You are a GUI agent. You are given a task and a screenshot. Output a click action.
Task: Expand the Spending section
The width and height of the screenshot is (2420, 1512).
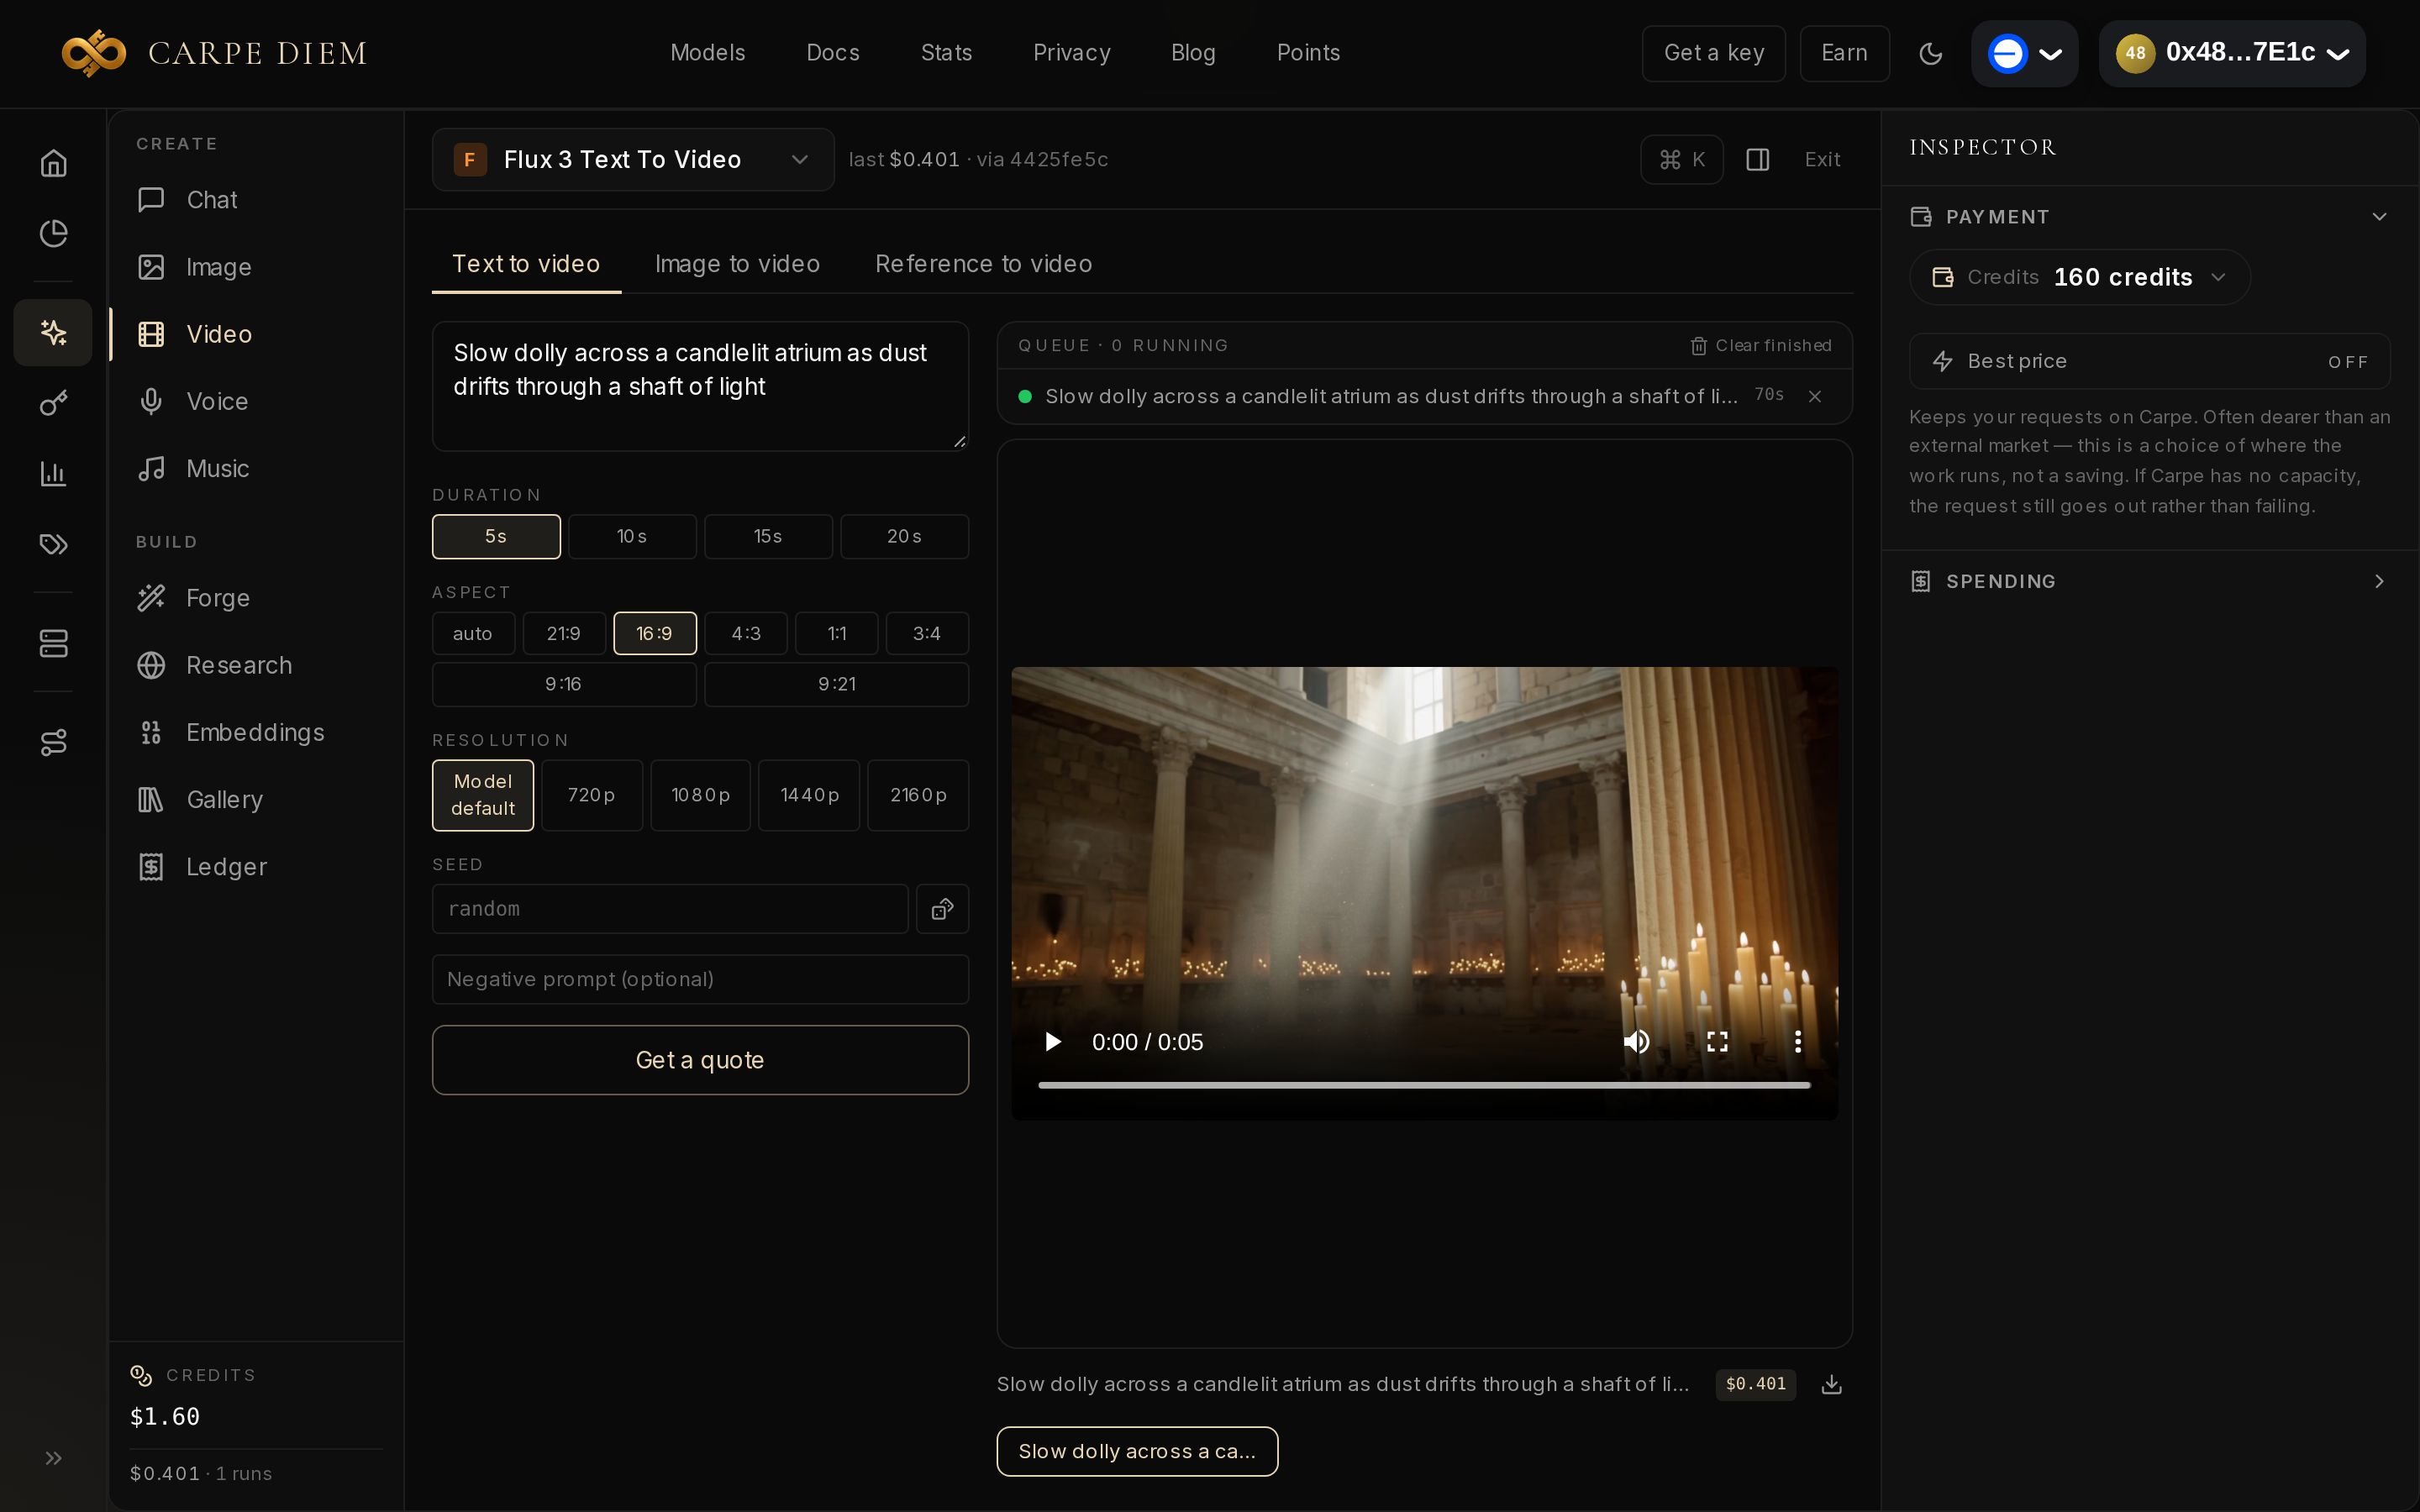(x=2149, y=581)
